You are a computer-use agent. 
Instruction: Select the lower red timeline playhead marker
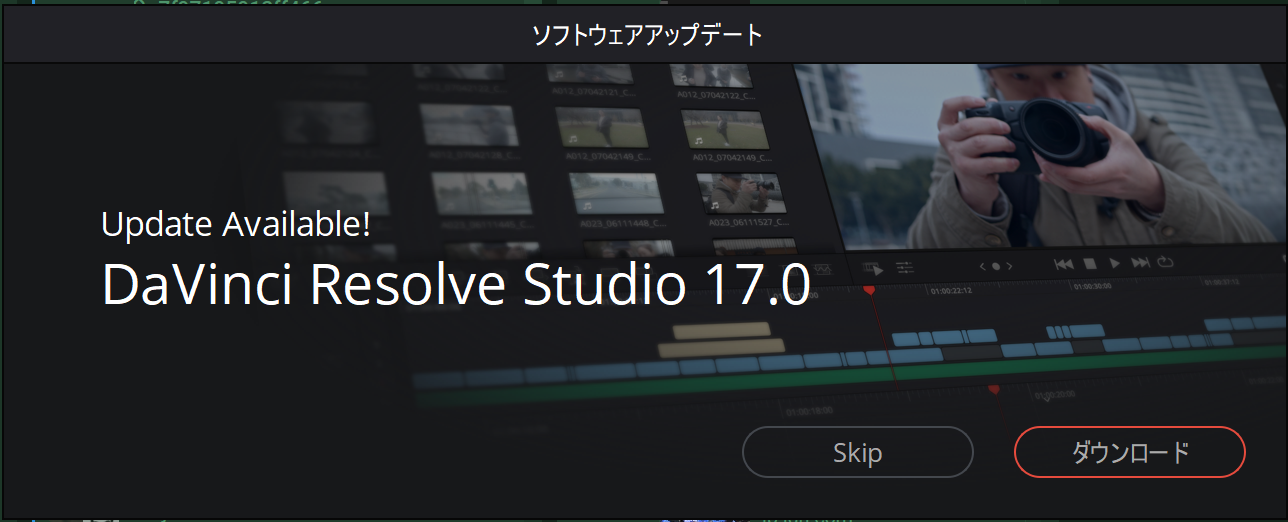pos(994,390)
